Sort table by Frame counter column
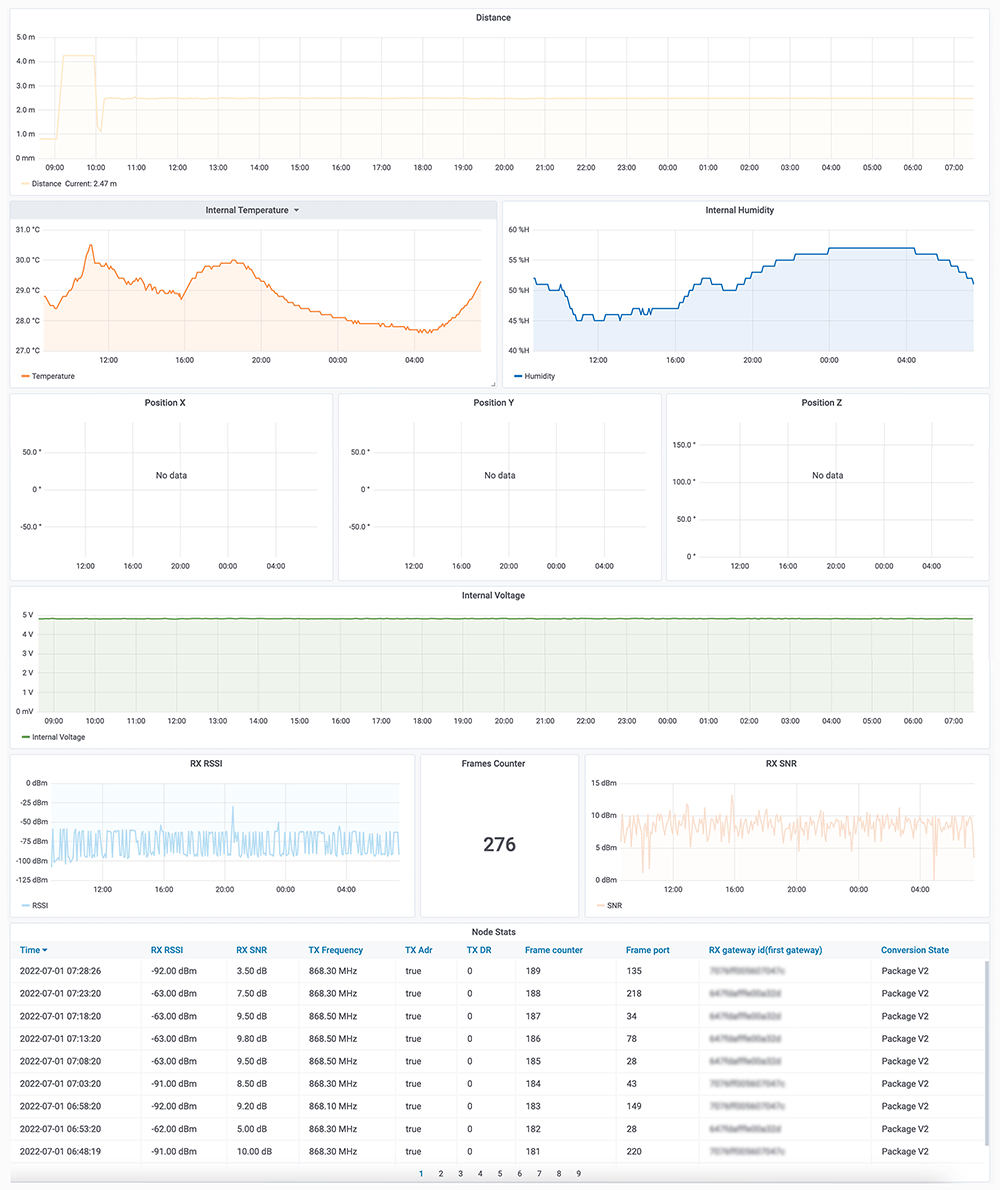The width and height of the screenshot is (1000, 1190). tap(554, 950)
